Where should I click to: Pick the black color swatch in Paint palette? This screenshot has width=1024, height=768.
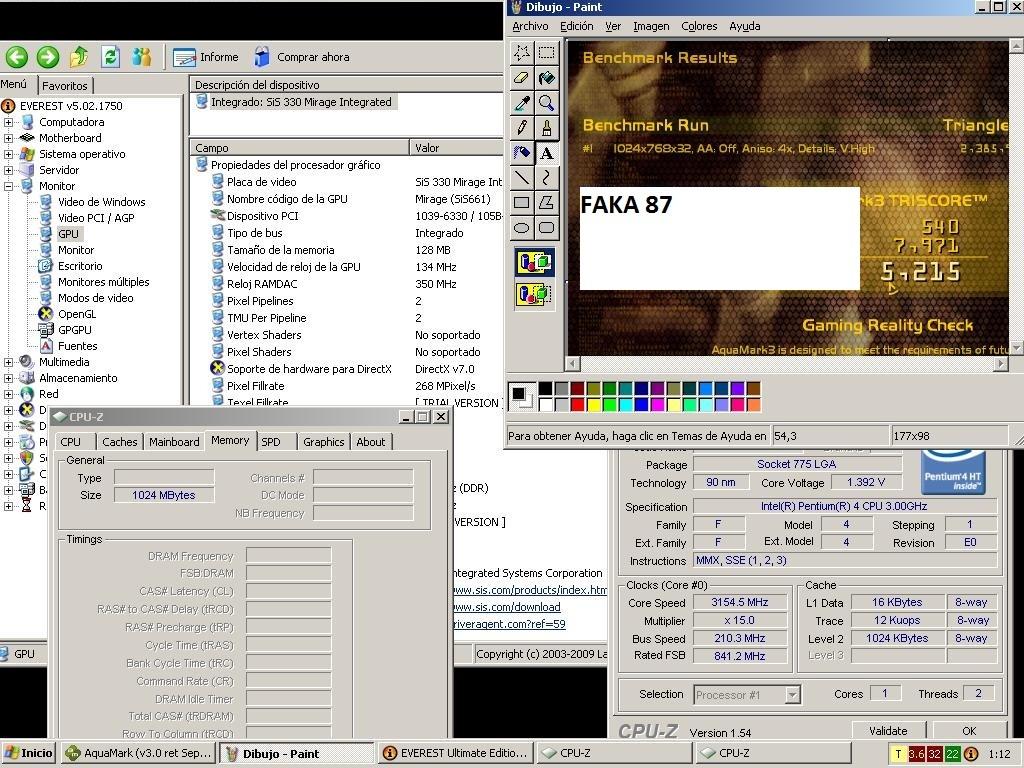pos(545,389)
